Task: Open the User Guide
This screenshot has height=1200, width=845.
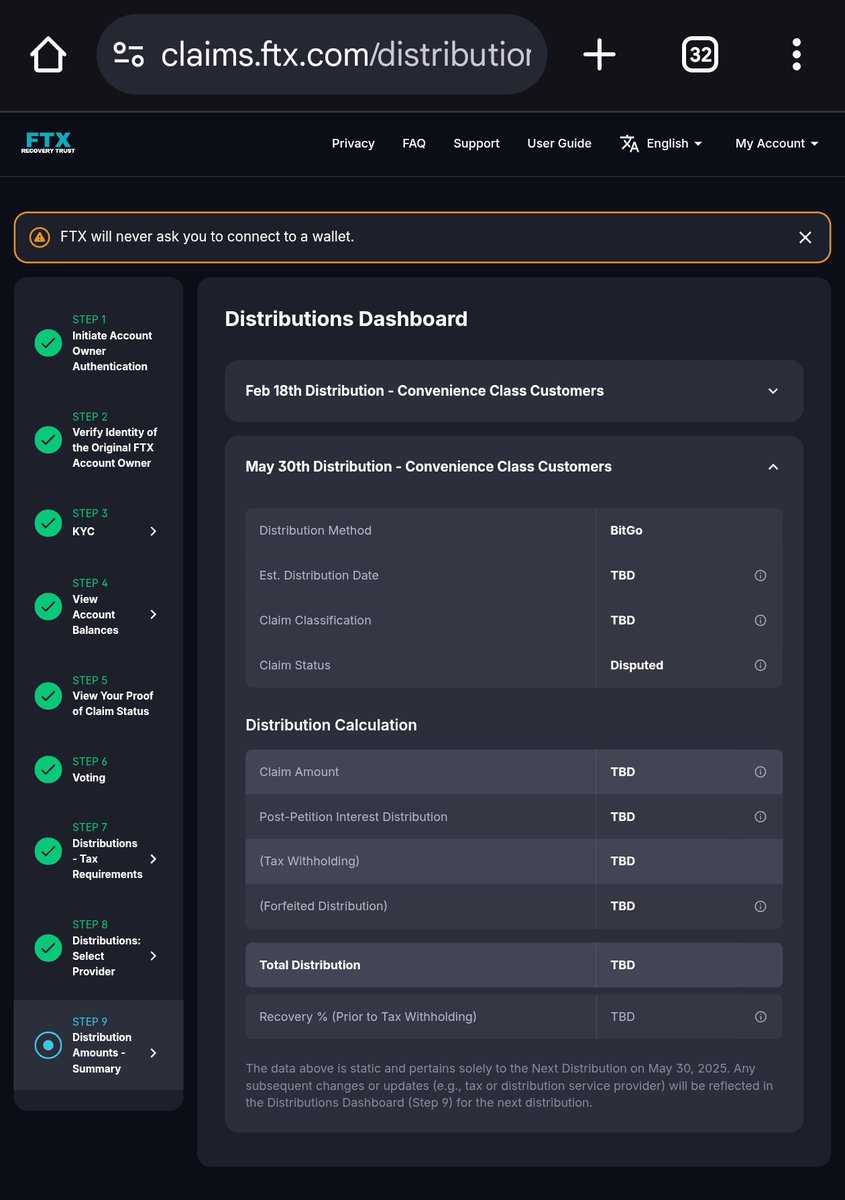Action: (559, 144)
